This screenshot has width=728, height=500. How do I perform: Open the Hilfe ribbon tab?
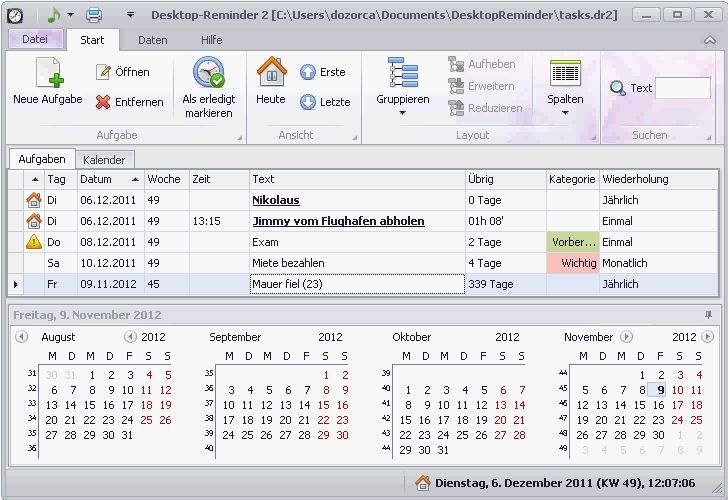pyautogui.click(x=211, y=40)
